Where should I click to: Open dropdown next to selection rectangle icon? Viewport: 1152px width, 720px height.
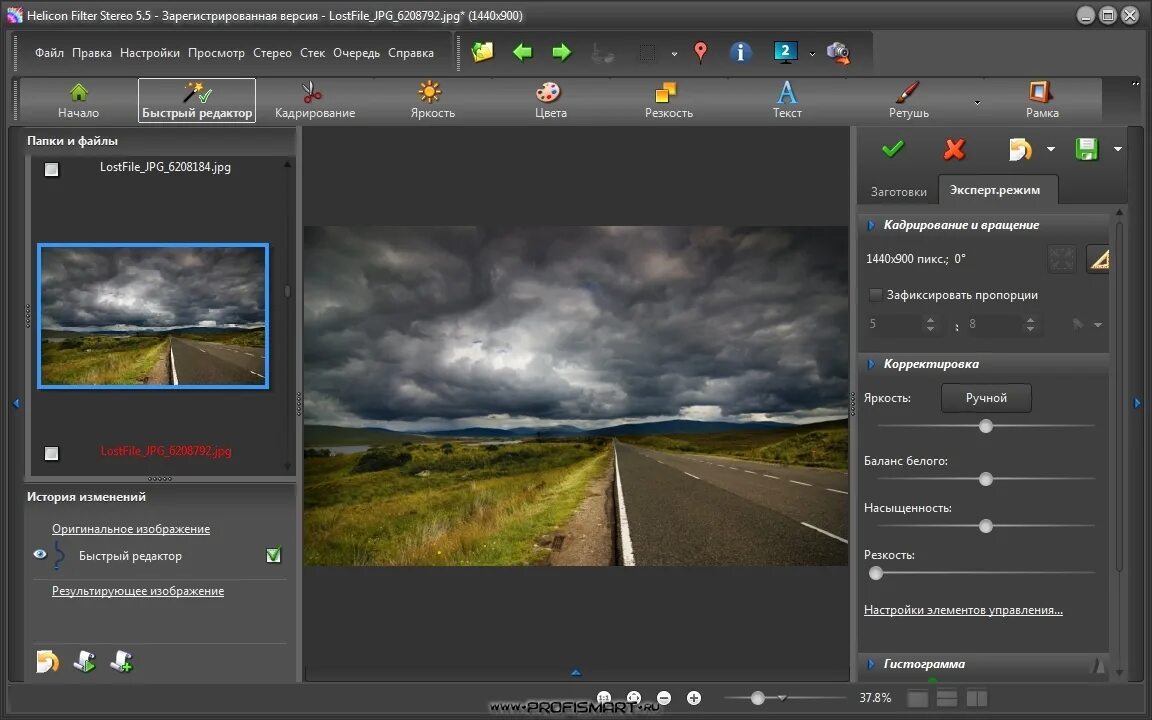[674, 54]
